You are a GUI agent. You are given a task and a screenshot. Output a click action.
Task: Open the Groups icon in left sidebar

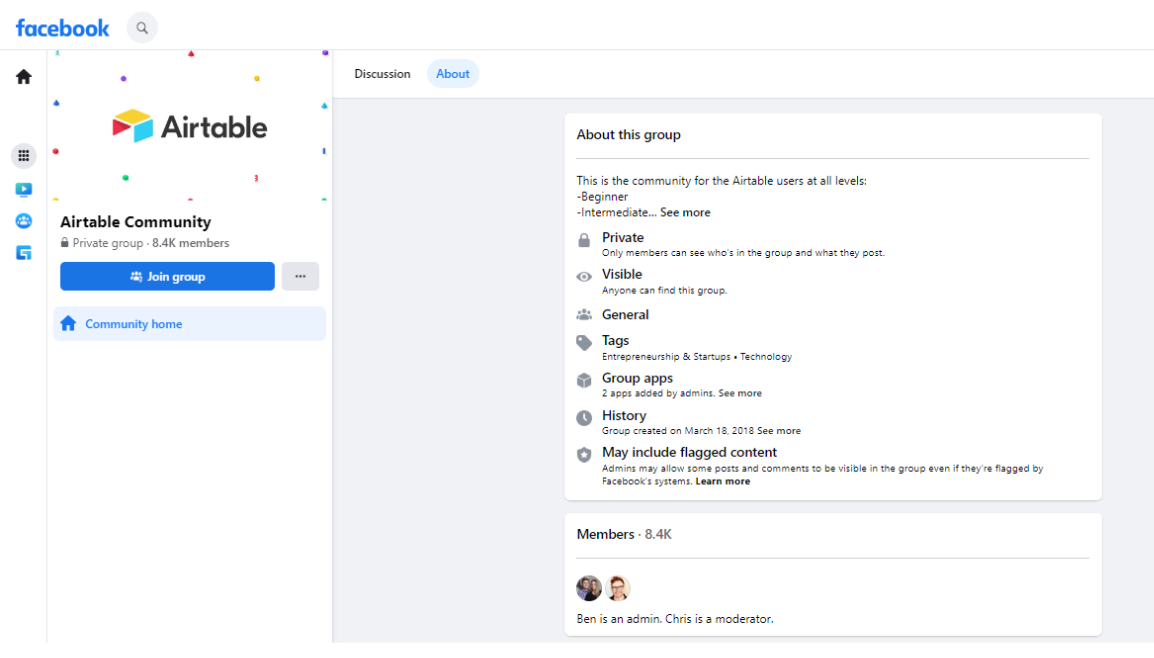coord(24,221)
